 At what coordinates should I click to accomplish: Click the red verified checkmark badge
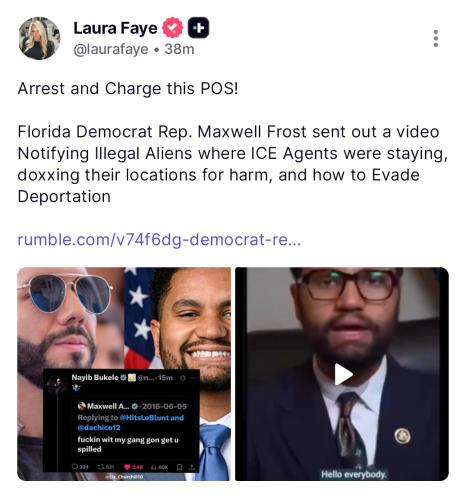click(172, 28)
